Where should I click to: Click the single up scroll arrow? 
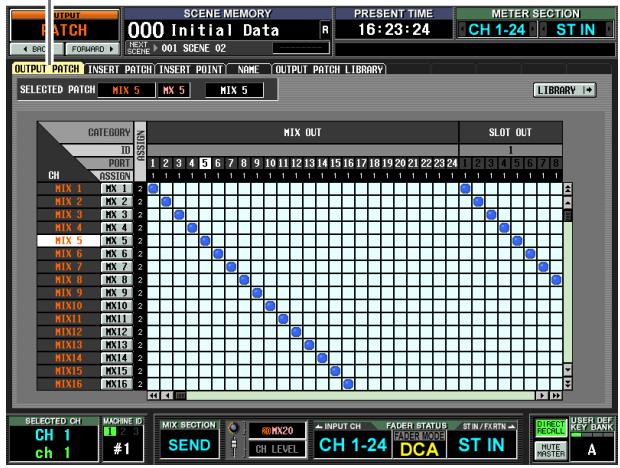pyautogui.click(x=568, y=203)
